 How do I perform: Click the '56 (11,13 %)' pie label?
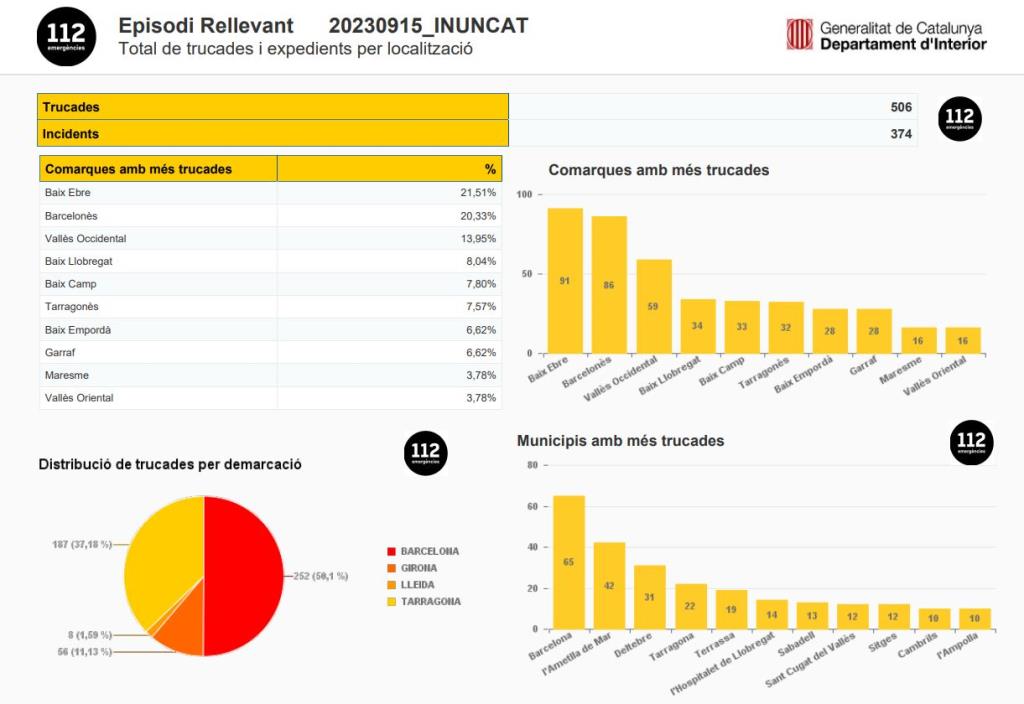pyautogui.click(x=85, y=652)
